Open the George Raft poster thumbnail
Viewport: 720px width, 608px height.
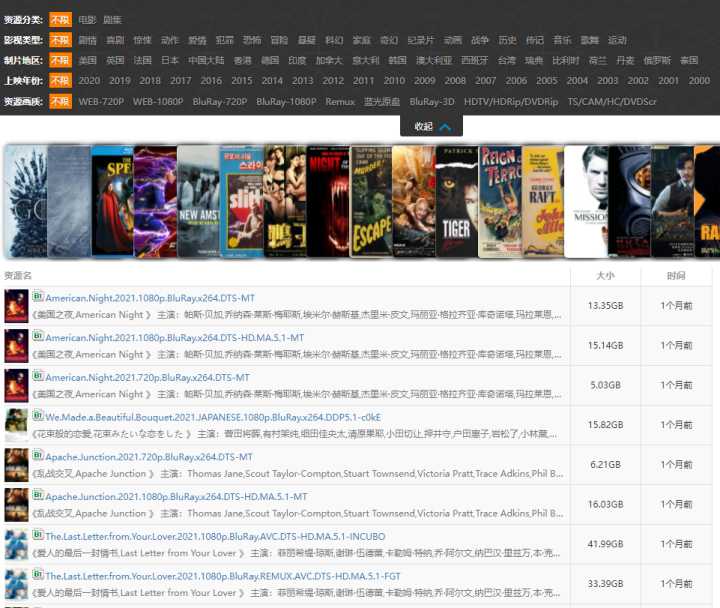pos(543,201)
